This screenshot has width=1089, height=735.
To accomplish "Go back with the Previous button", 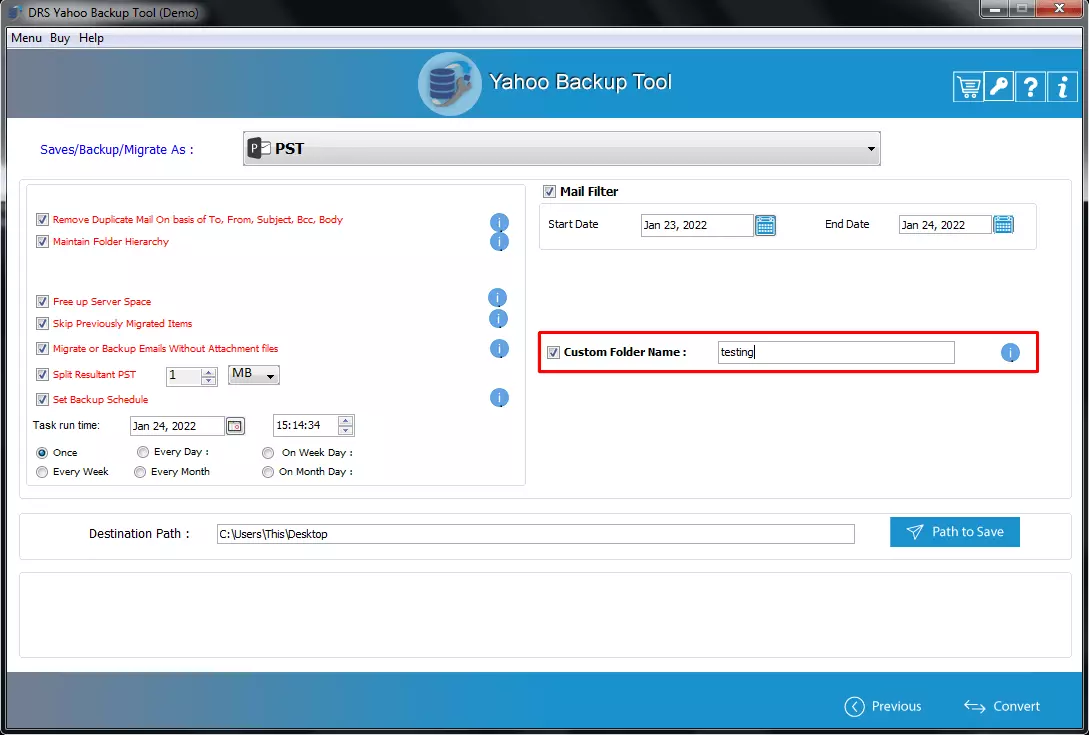I will point(883,707).
